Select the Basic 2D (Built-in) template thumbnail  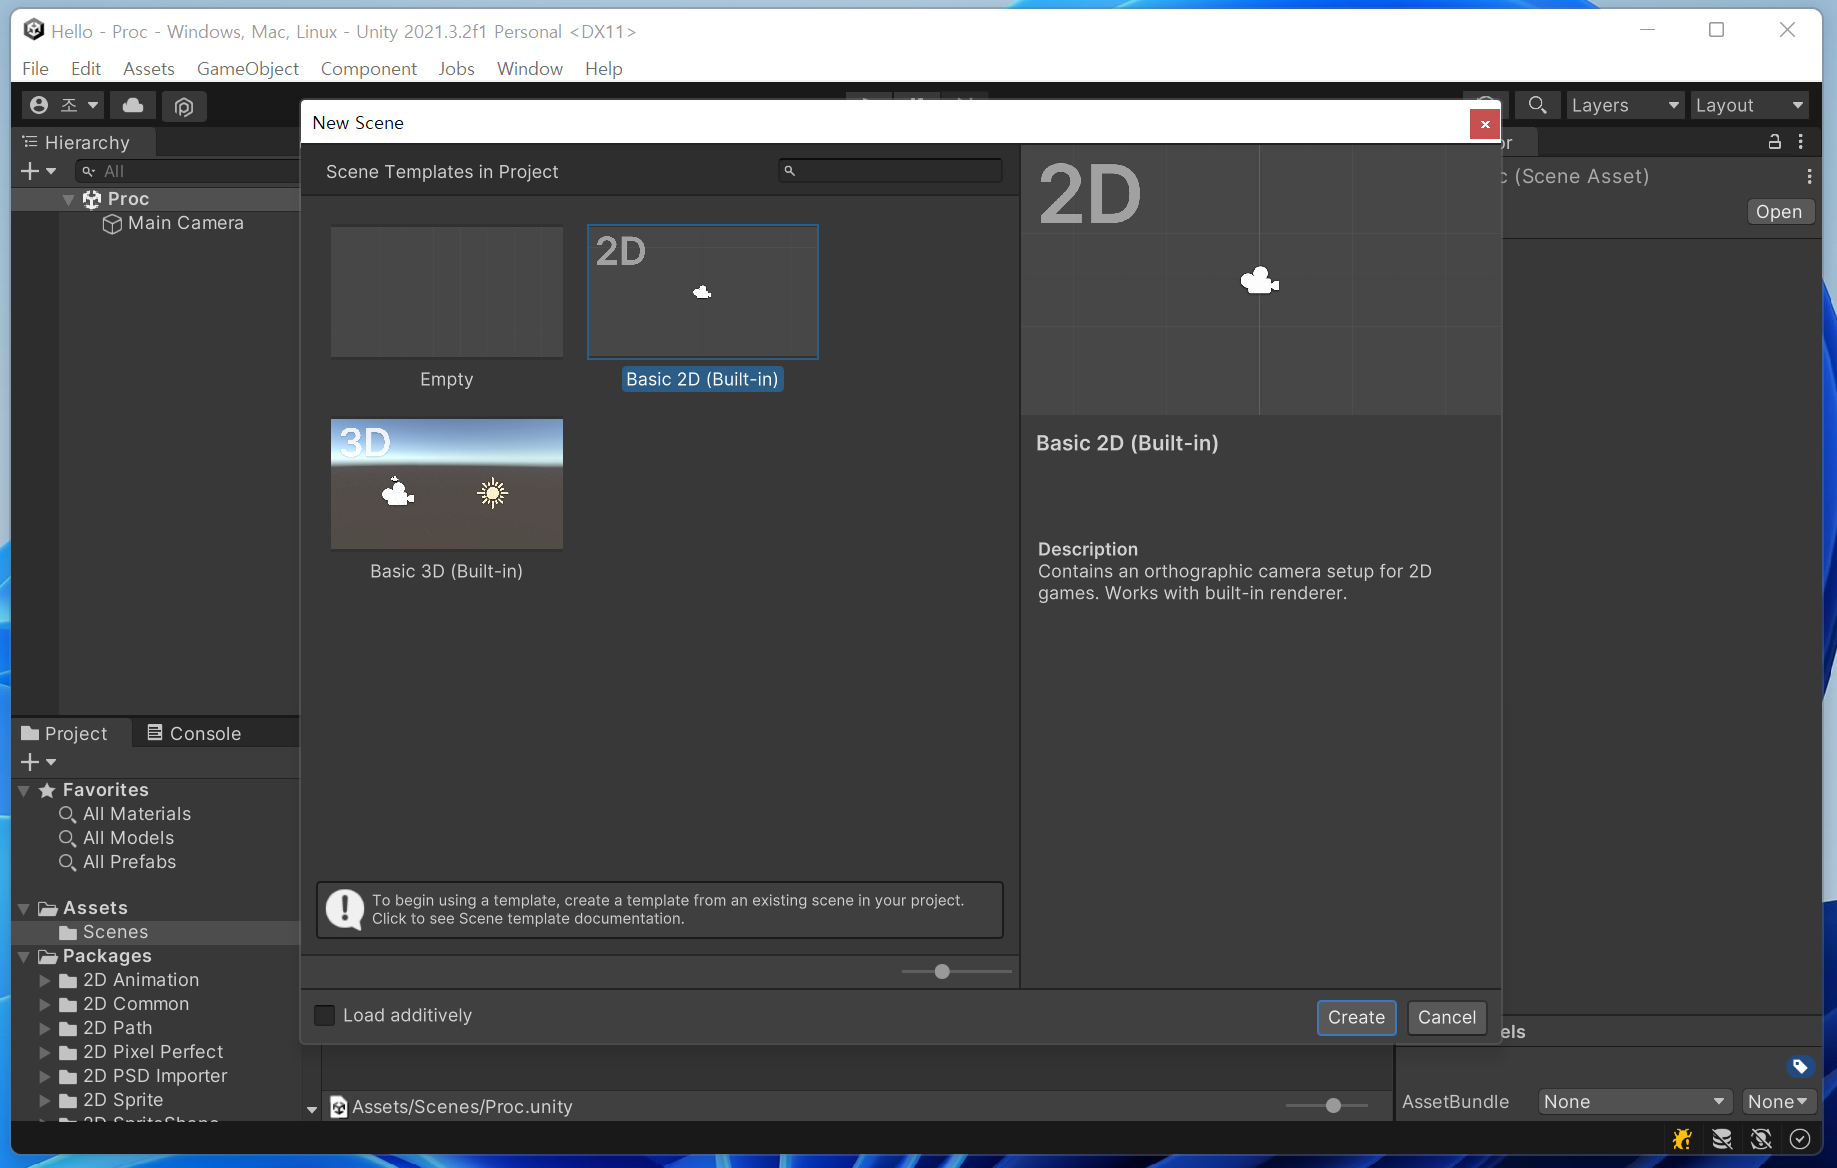tap(703, 292)
